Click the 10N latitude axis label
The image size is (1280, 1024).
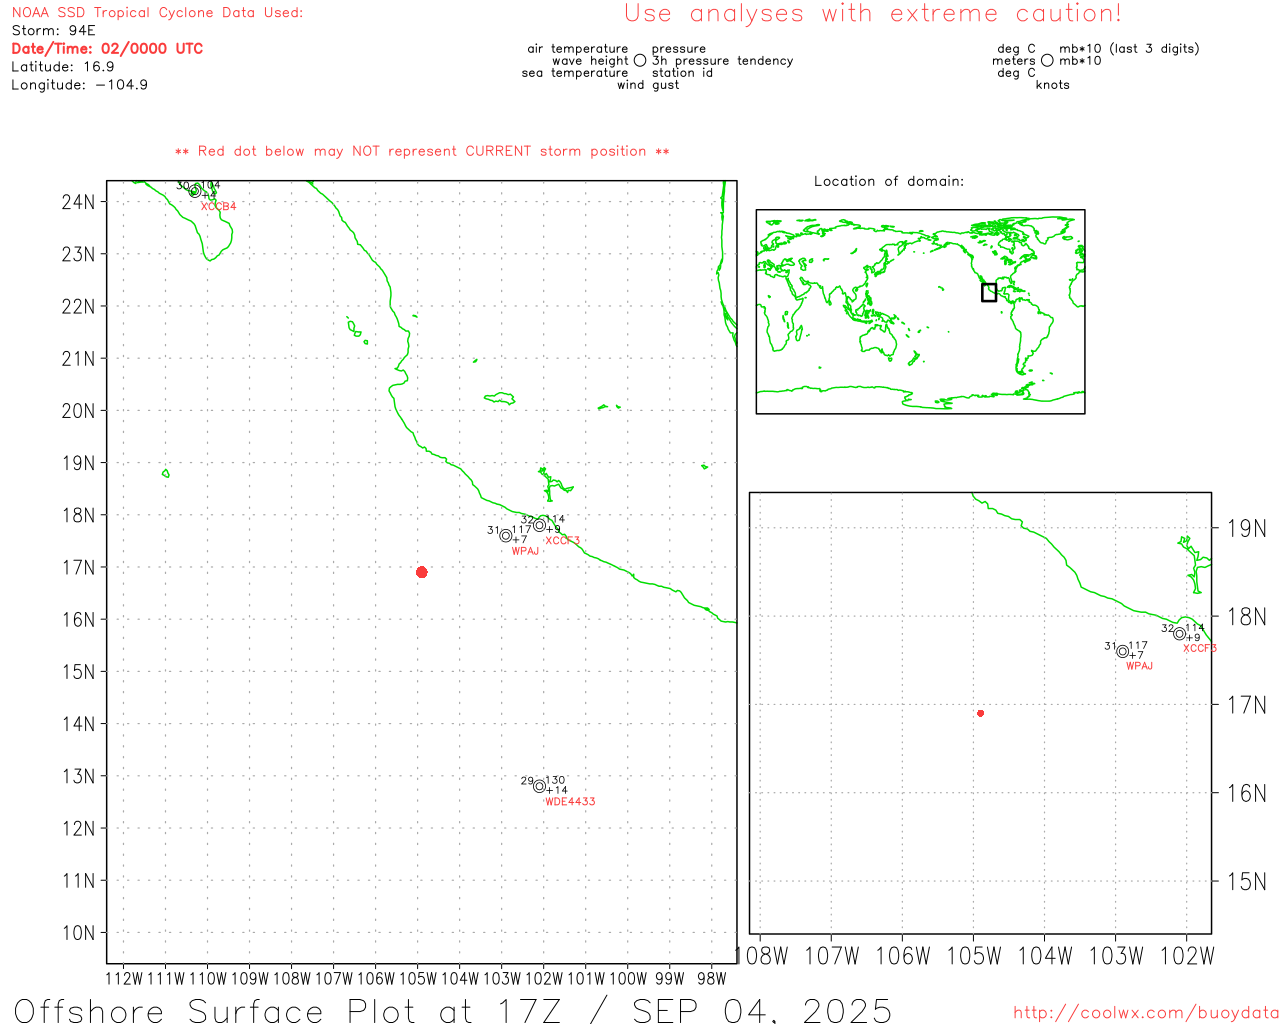point(78,933)
